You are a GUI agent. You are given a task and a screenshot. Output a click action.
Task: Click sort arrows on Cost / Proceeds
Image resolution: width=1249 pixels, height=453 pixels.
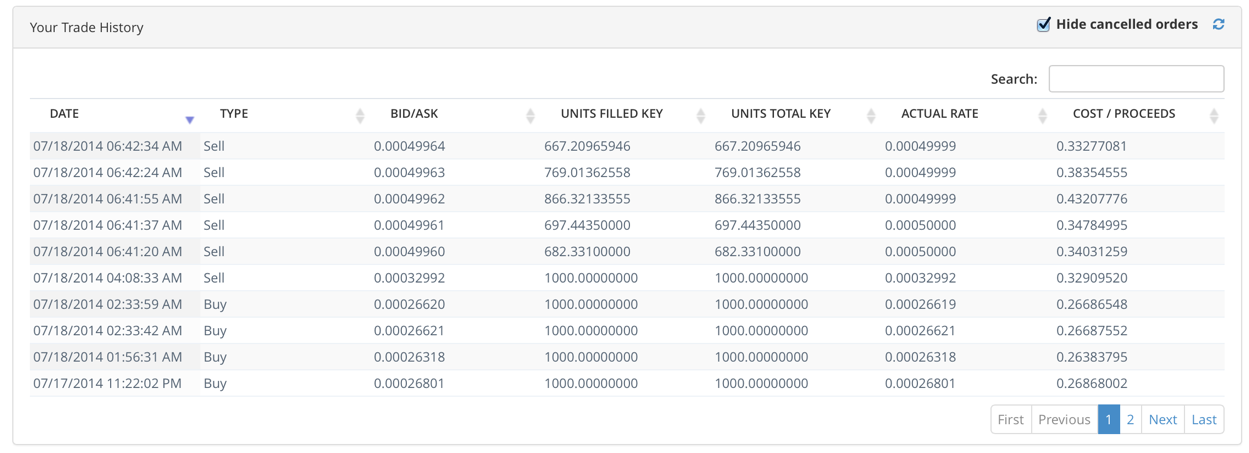(x=1214, y=116)
